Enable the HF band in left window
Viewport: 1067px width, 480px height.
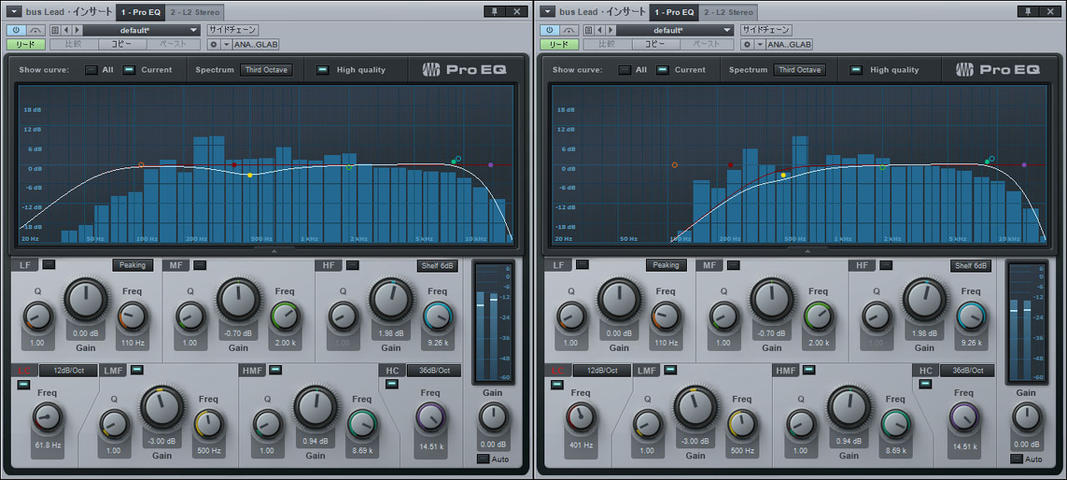tap(352, 265)
